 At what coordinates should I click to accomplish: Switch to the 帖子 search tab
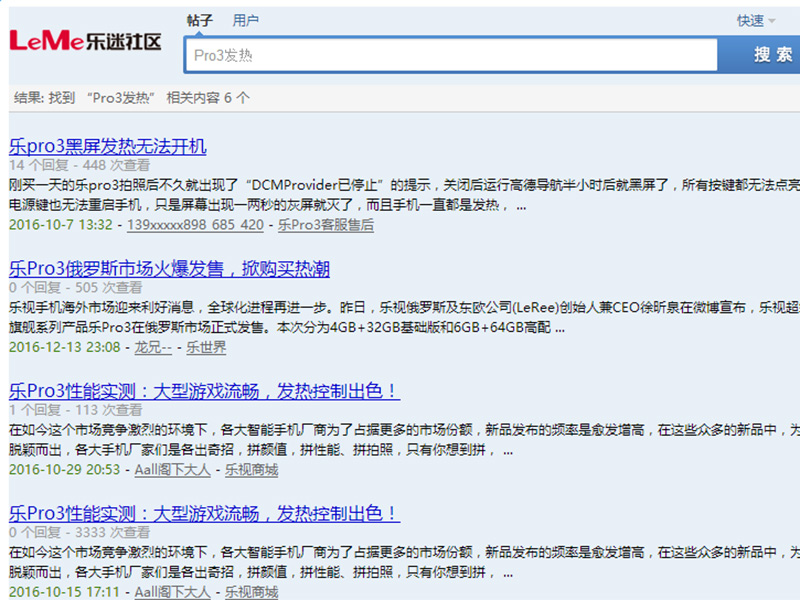[199, 20]
